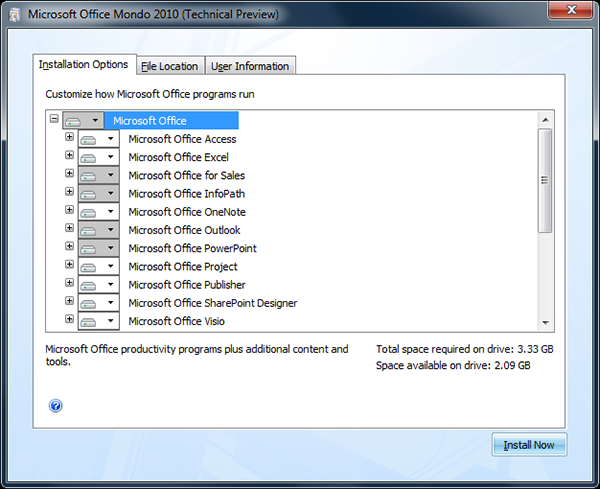Close the Office Mondo 2010 setup window

coord(571,10)
